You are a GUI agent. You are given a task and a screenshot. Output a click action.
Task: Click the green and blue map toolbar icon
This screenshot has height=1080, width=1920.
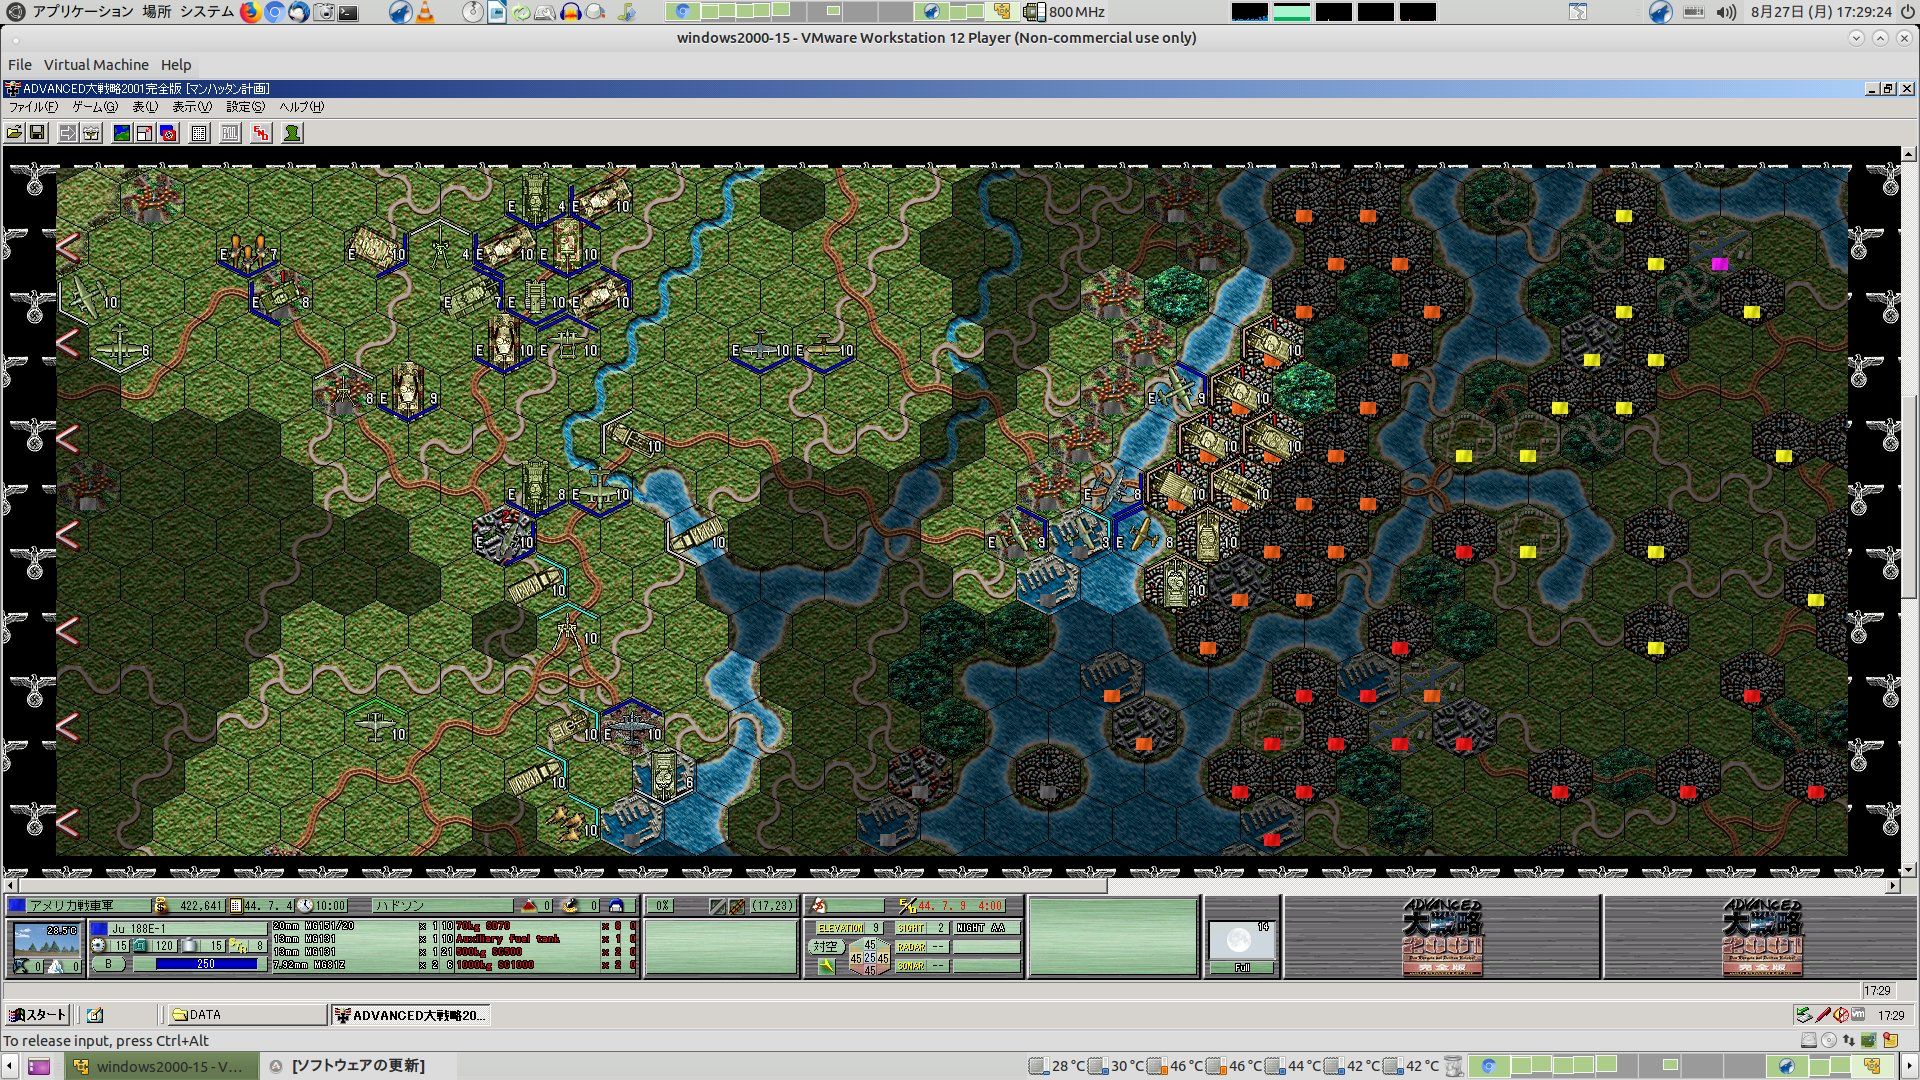click(x=121, y=133)
